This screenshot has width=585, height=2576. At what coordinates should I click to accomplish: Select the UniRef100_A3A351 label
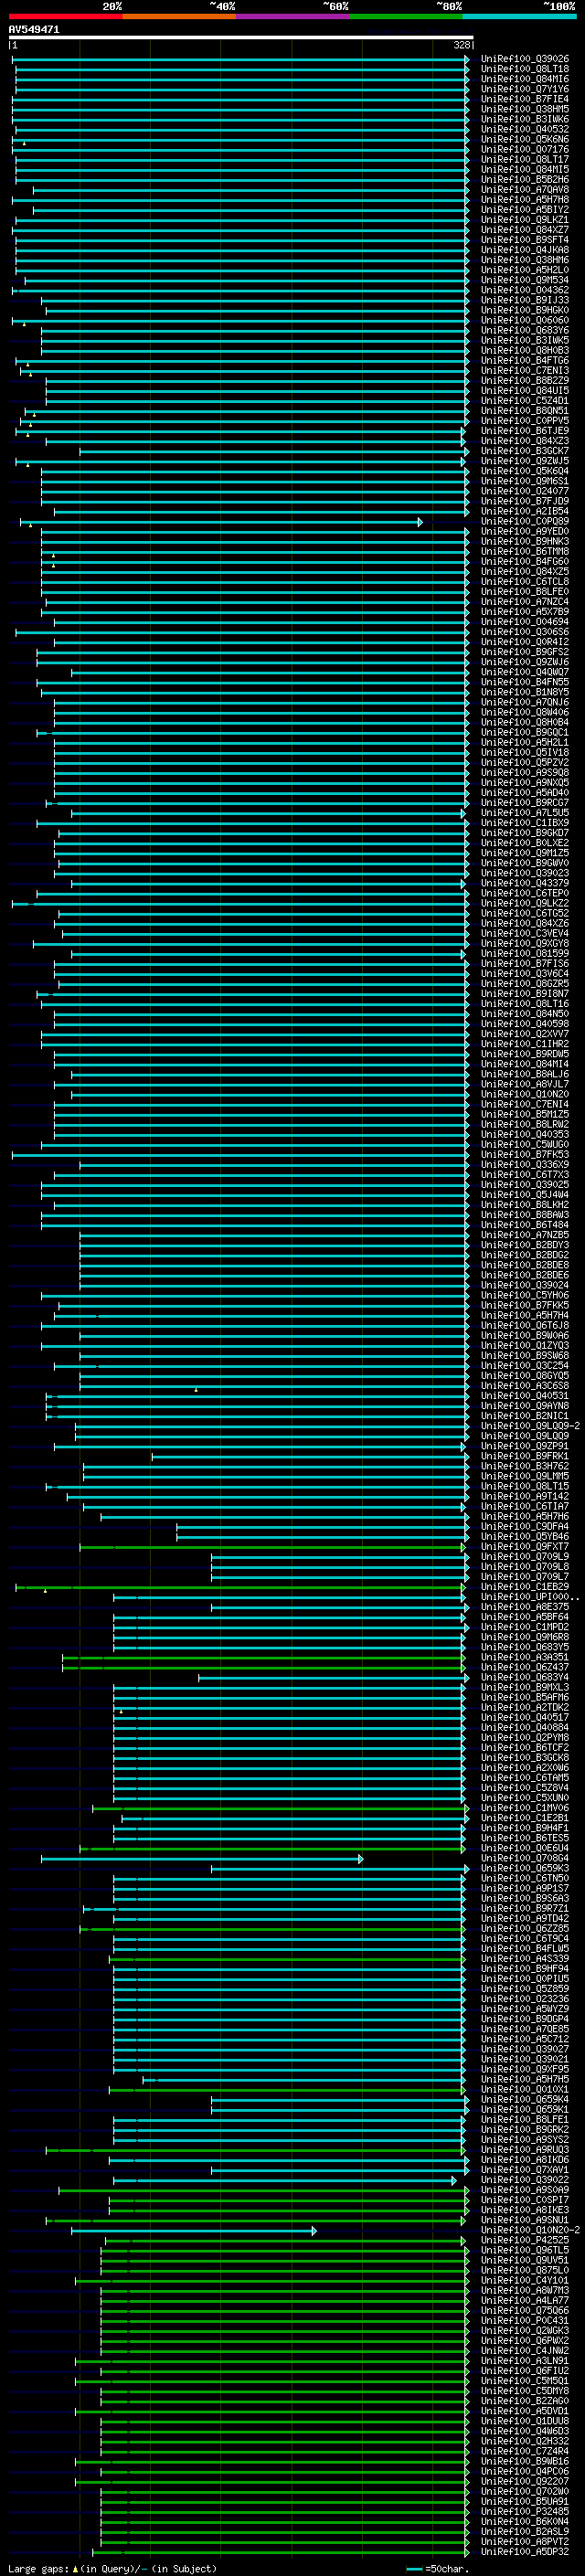click(x=525, y=1657)
